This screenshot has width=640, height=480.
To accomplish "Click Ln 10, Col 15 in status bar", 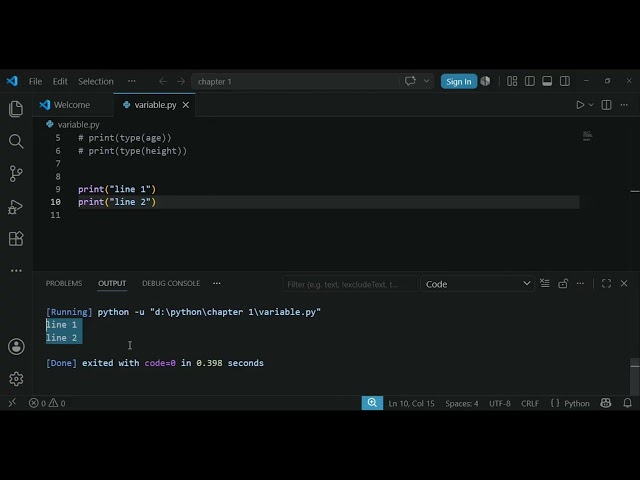I will tap(411, 403).
